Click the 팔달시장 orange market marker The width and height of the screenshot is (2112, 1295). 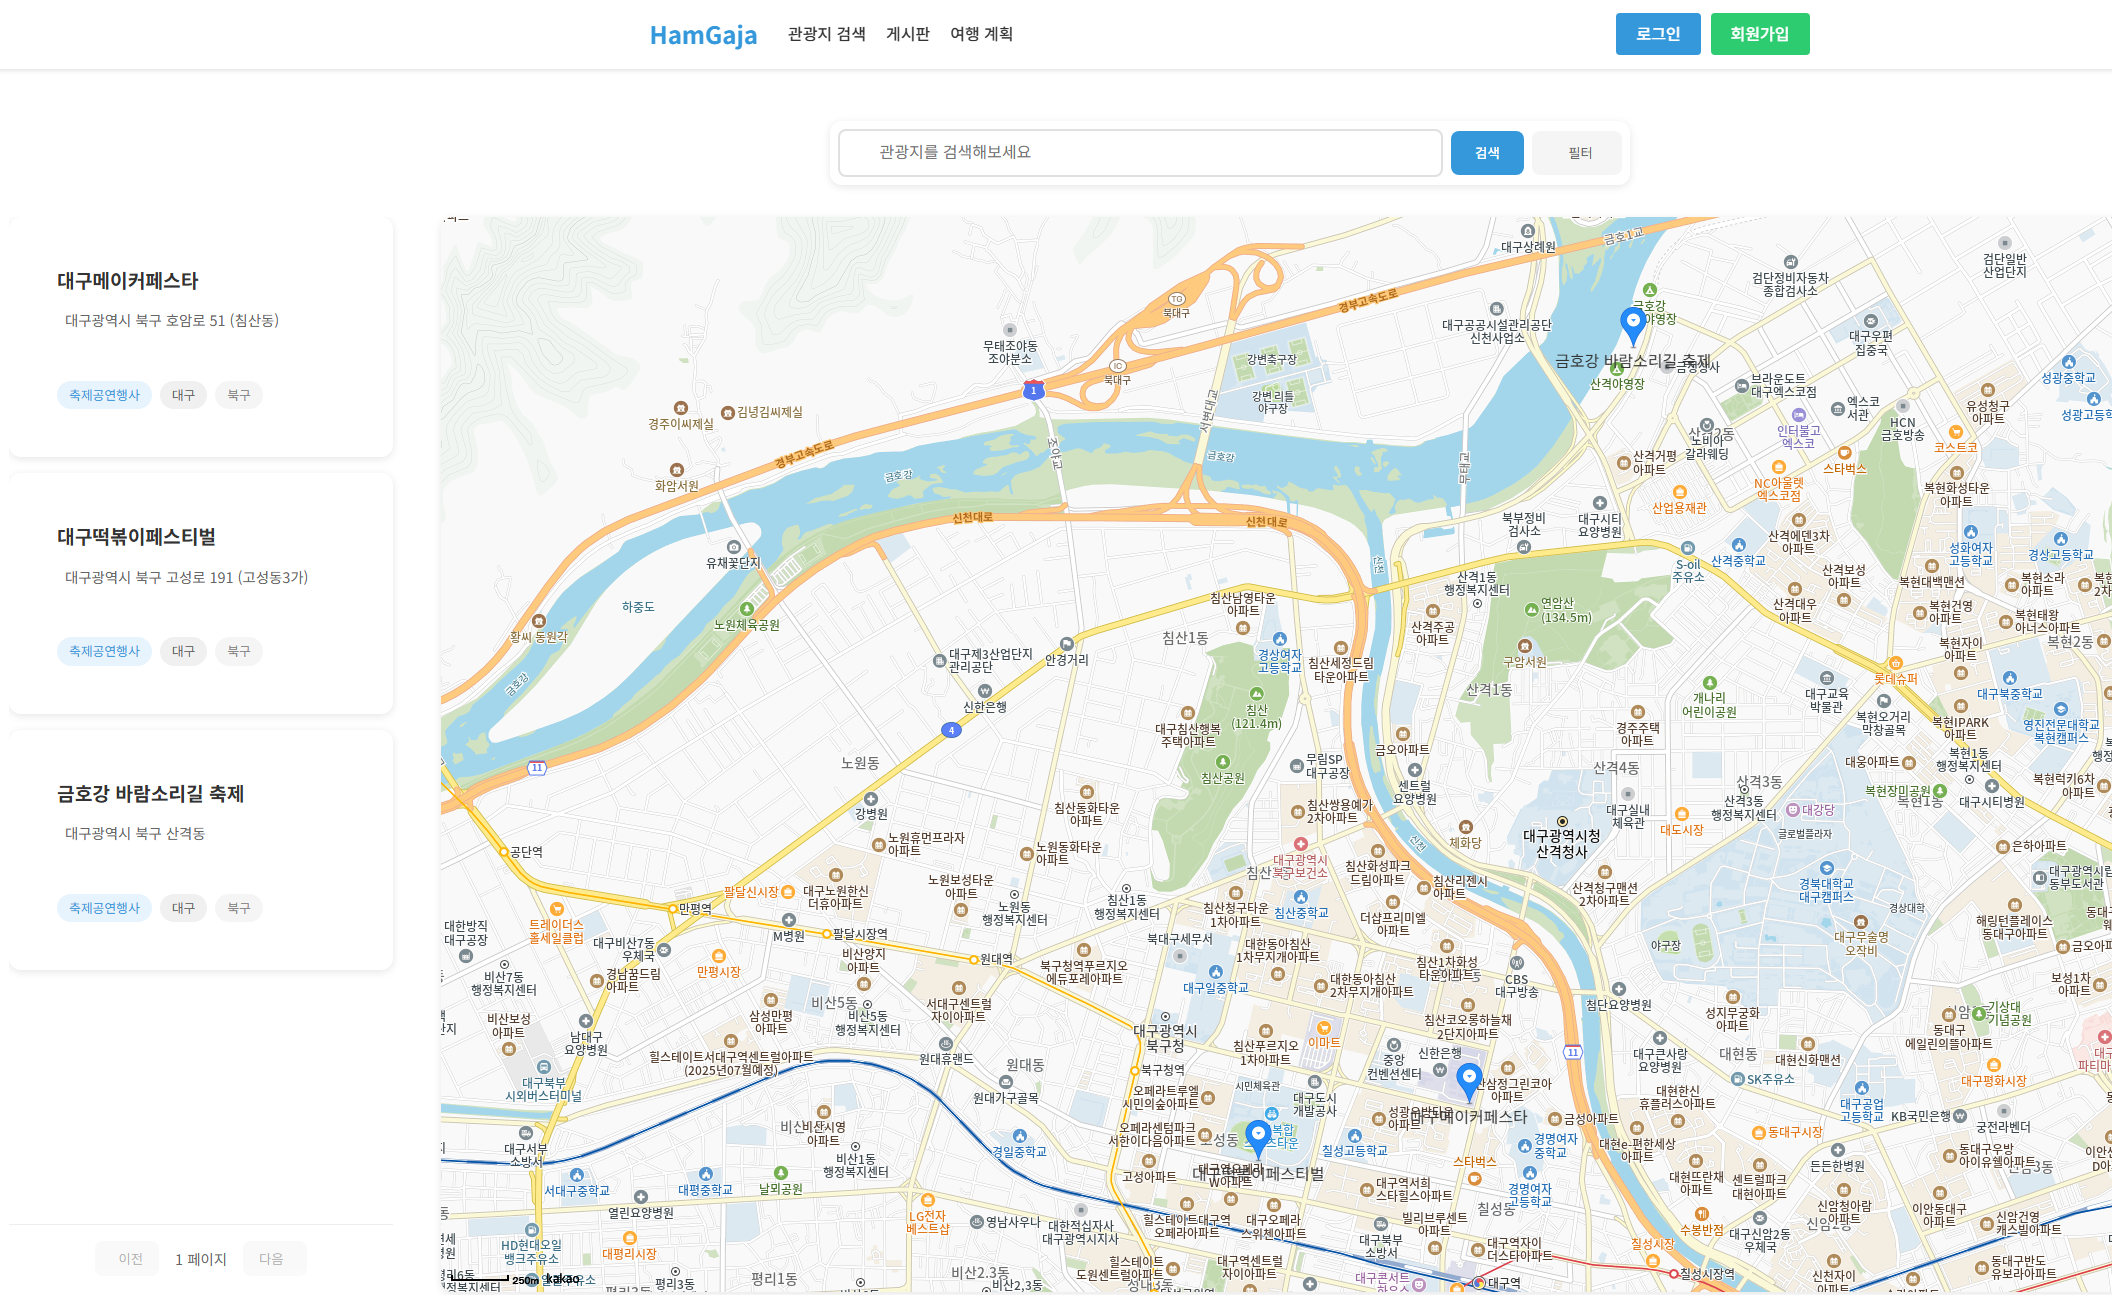[788, 891]
